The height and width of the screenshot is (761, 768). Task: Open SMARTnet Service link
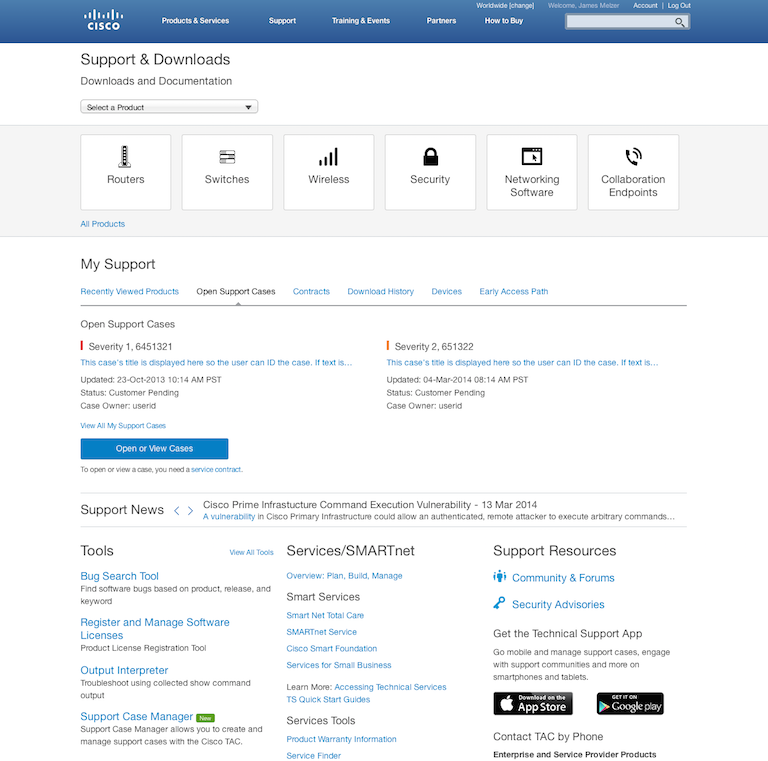point(322,632)
